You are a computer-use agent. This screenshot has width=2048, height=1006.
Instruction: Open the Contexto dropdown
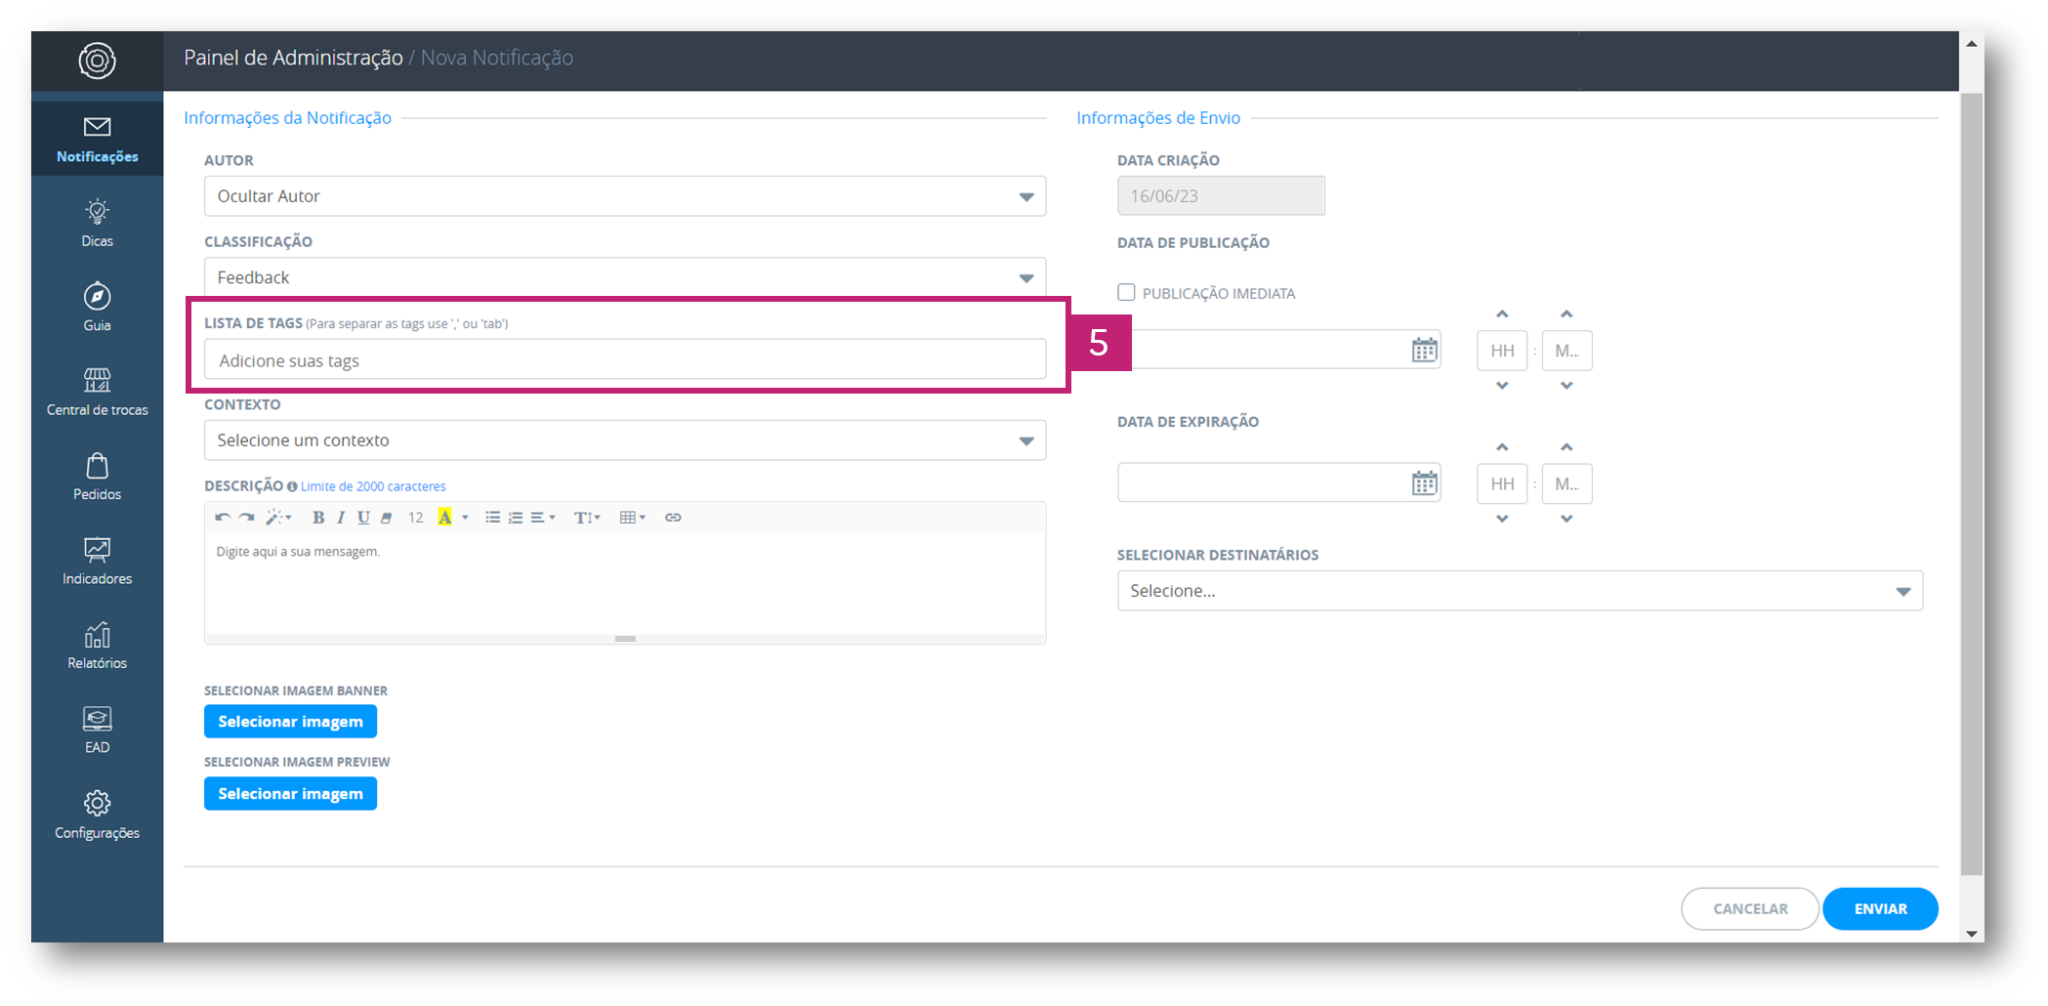625,440
